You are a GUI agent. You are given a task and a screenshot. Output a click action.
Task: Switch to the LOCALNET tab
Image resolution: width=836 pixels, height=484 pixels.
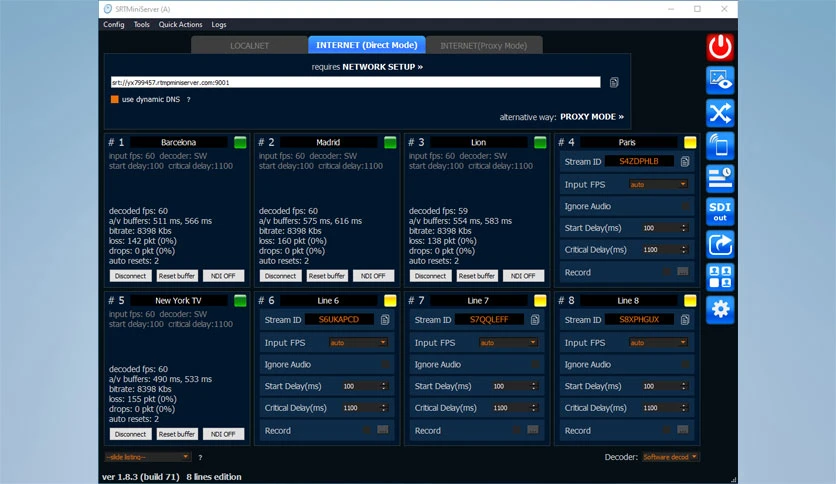click(249, 45)
